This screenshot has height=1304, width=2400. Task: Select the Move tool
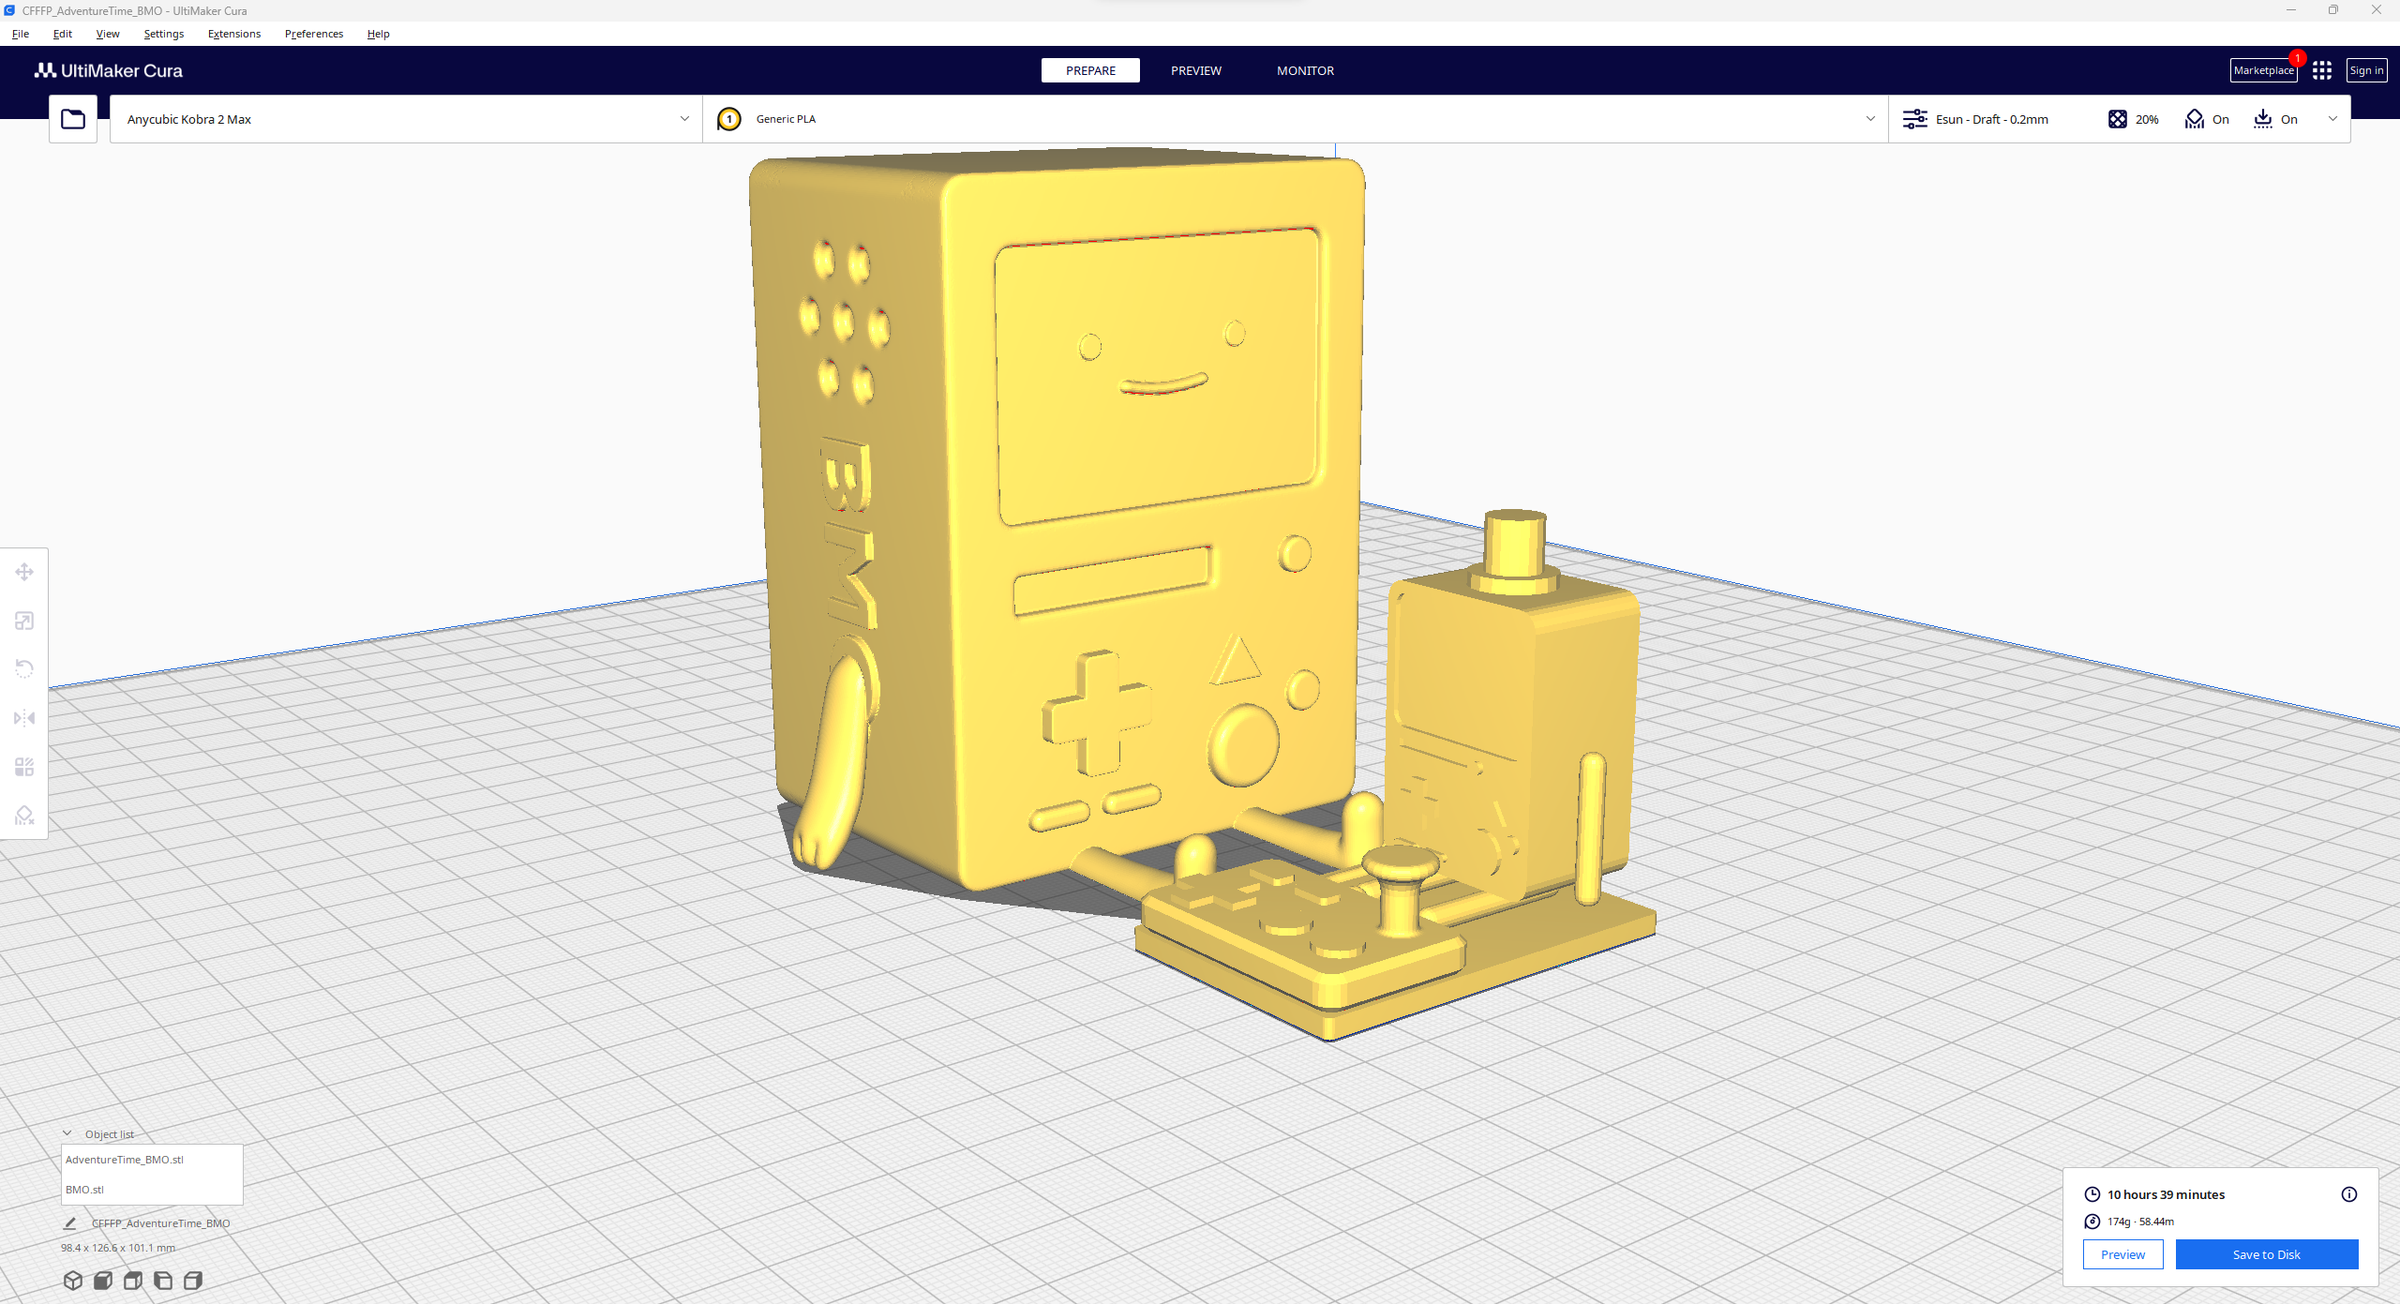coord(24,572)
